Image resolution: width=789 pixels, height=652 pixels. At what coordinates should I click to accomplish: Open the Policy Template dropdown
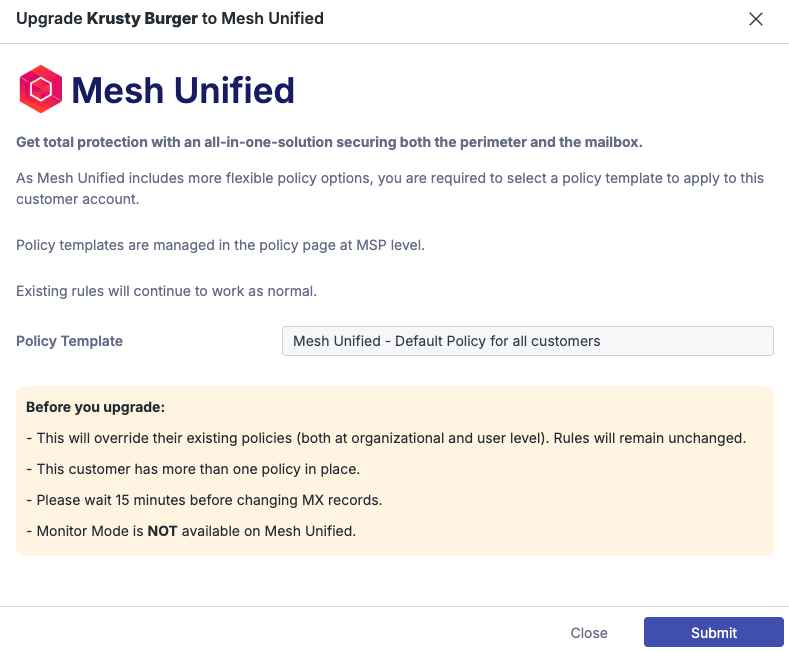pyautogui.click(x=527, y=341)
